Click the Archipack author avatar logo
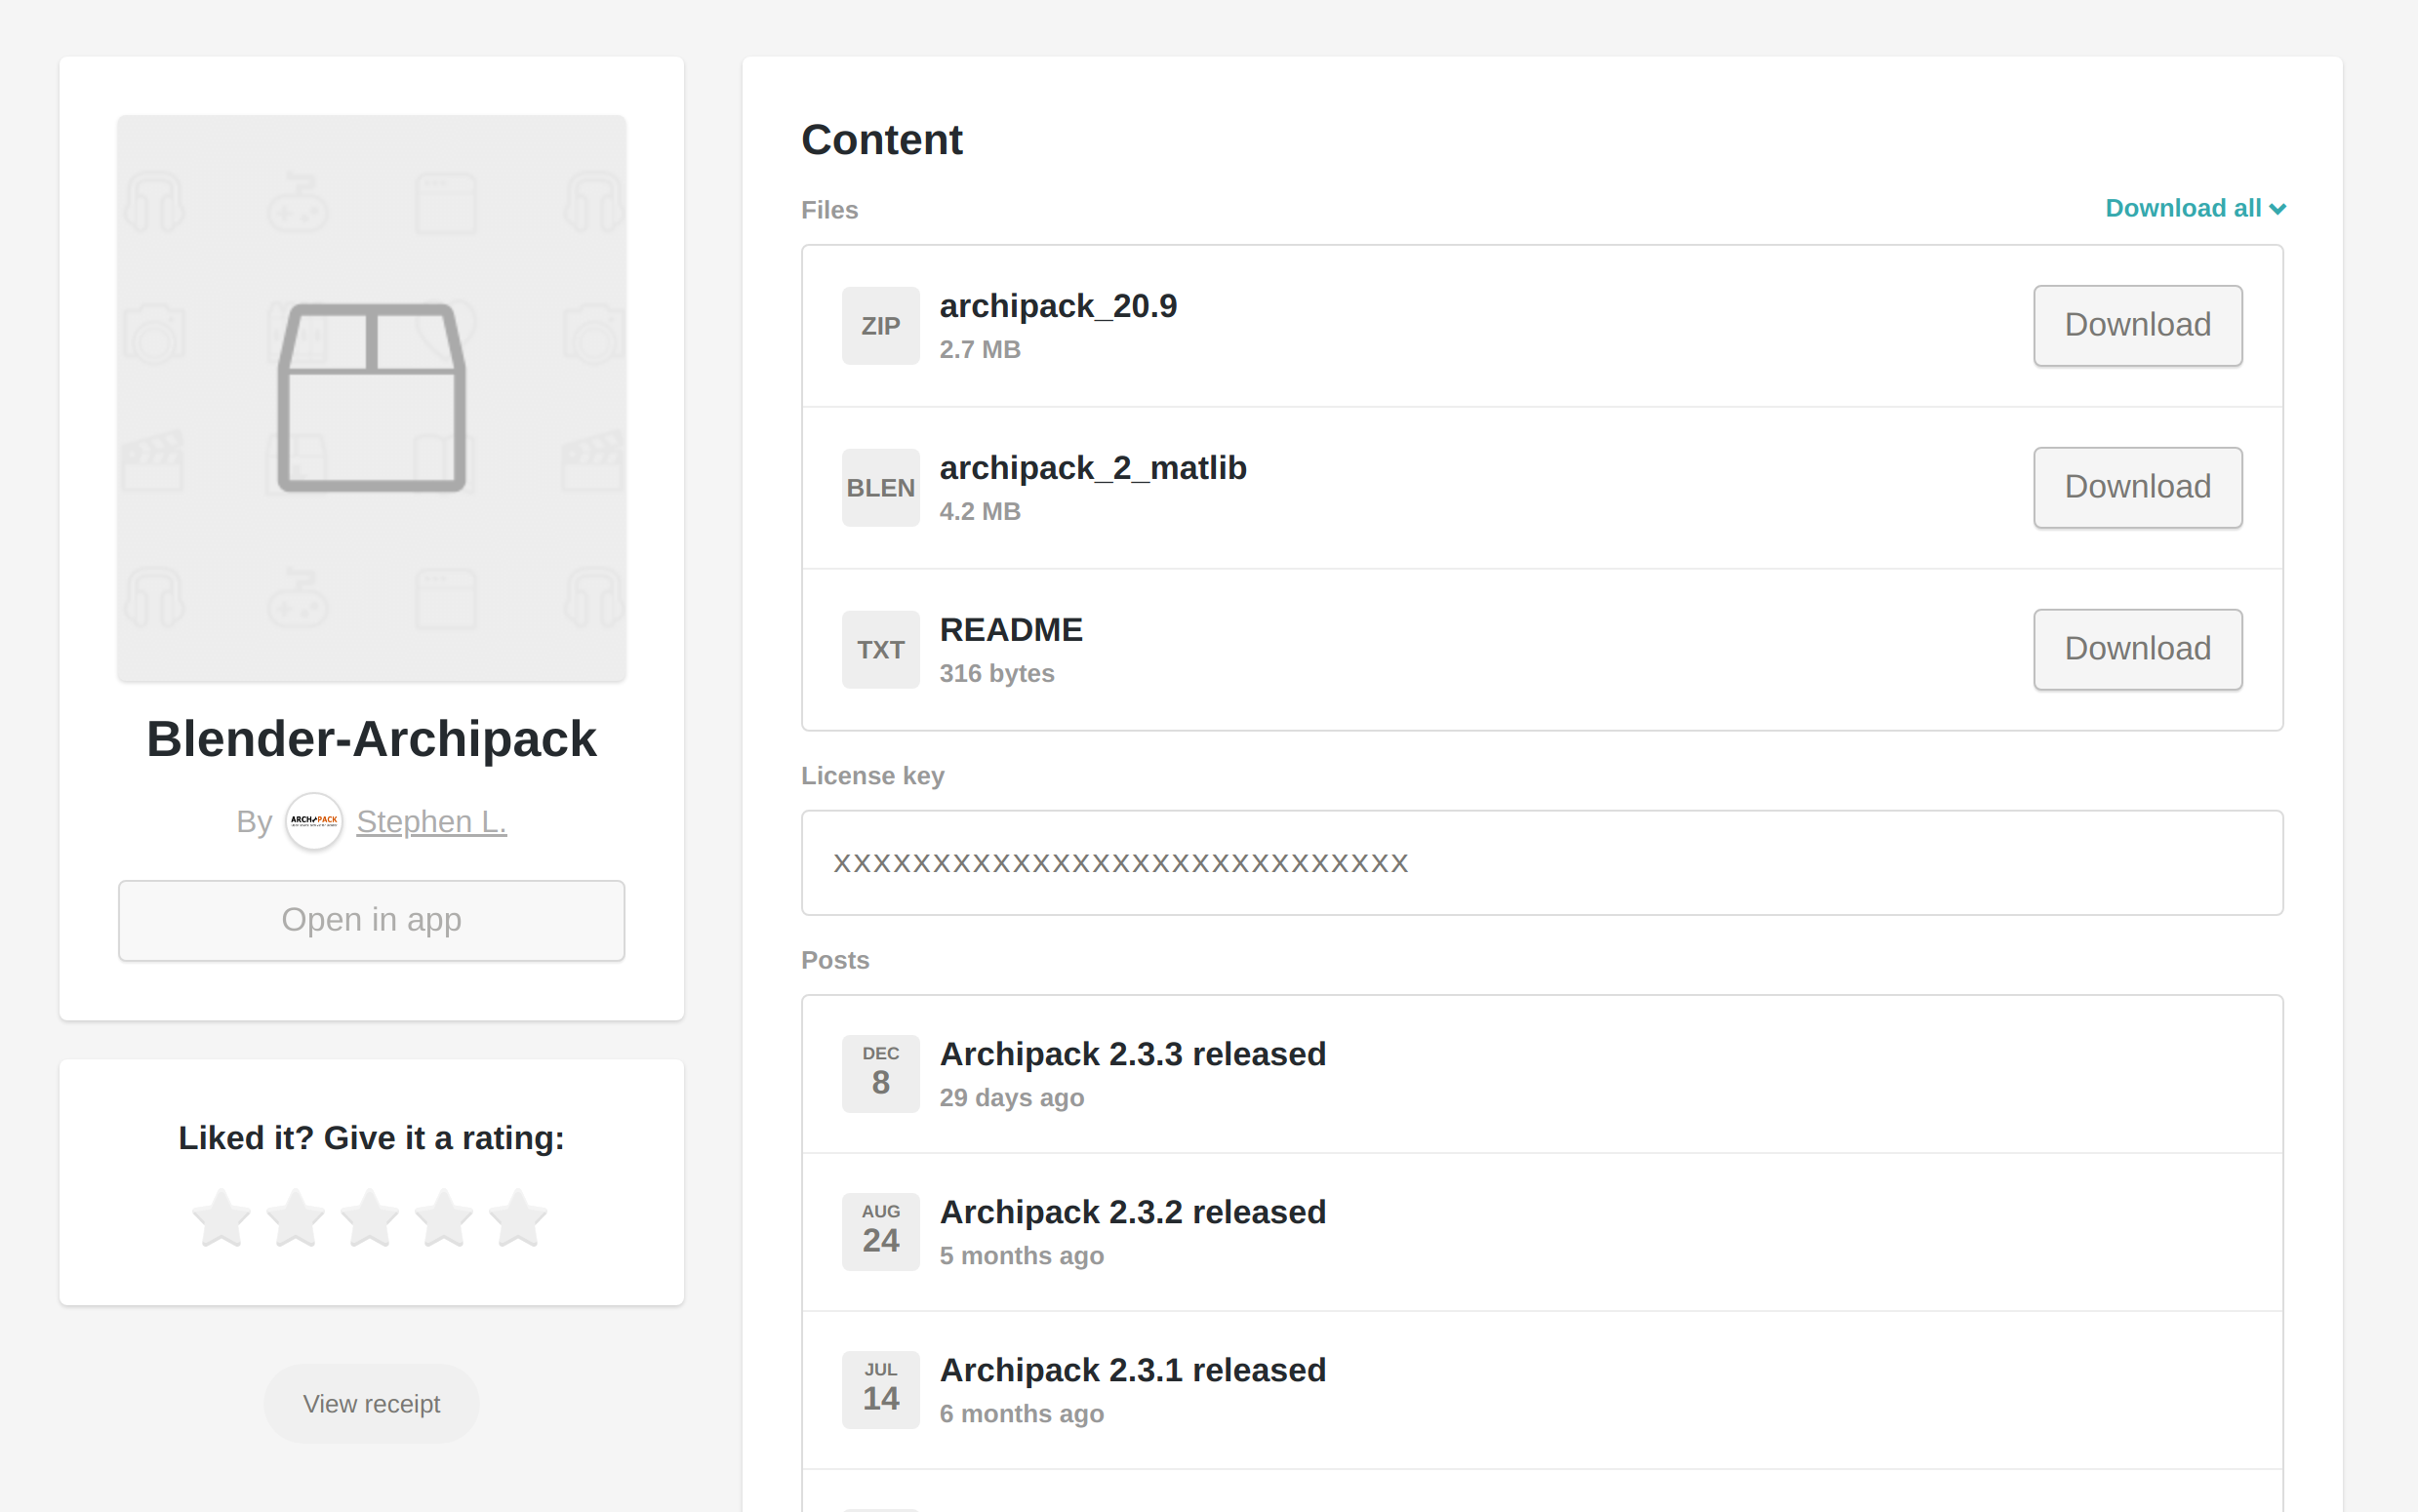2418x1512 pixels. pos(313,821)
